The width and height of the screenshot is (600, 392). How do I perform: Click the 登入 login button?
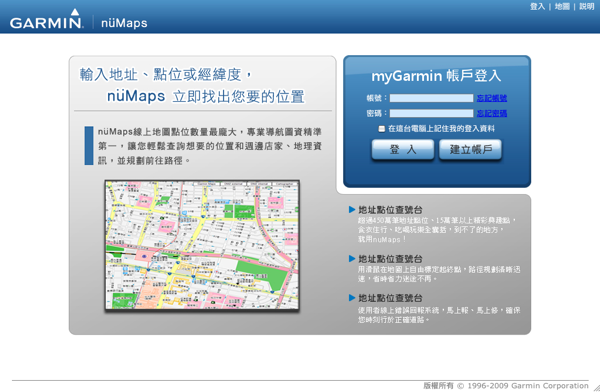click(x=403, y=149)
